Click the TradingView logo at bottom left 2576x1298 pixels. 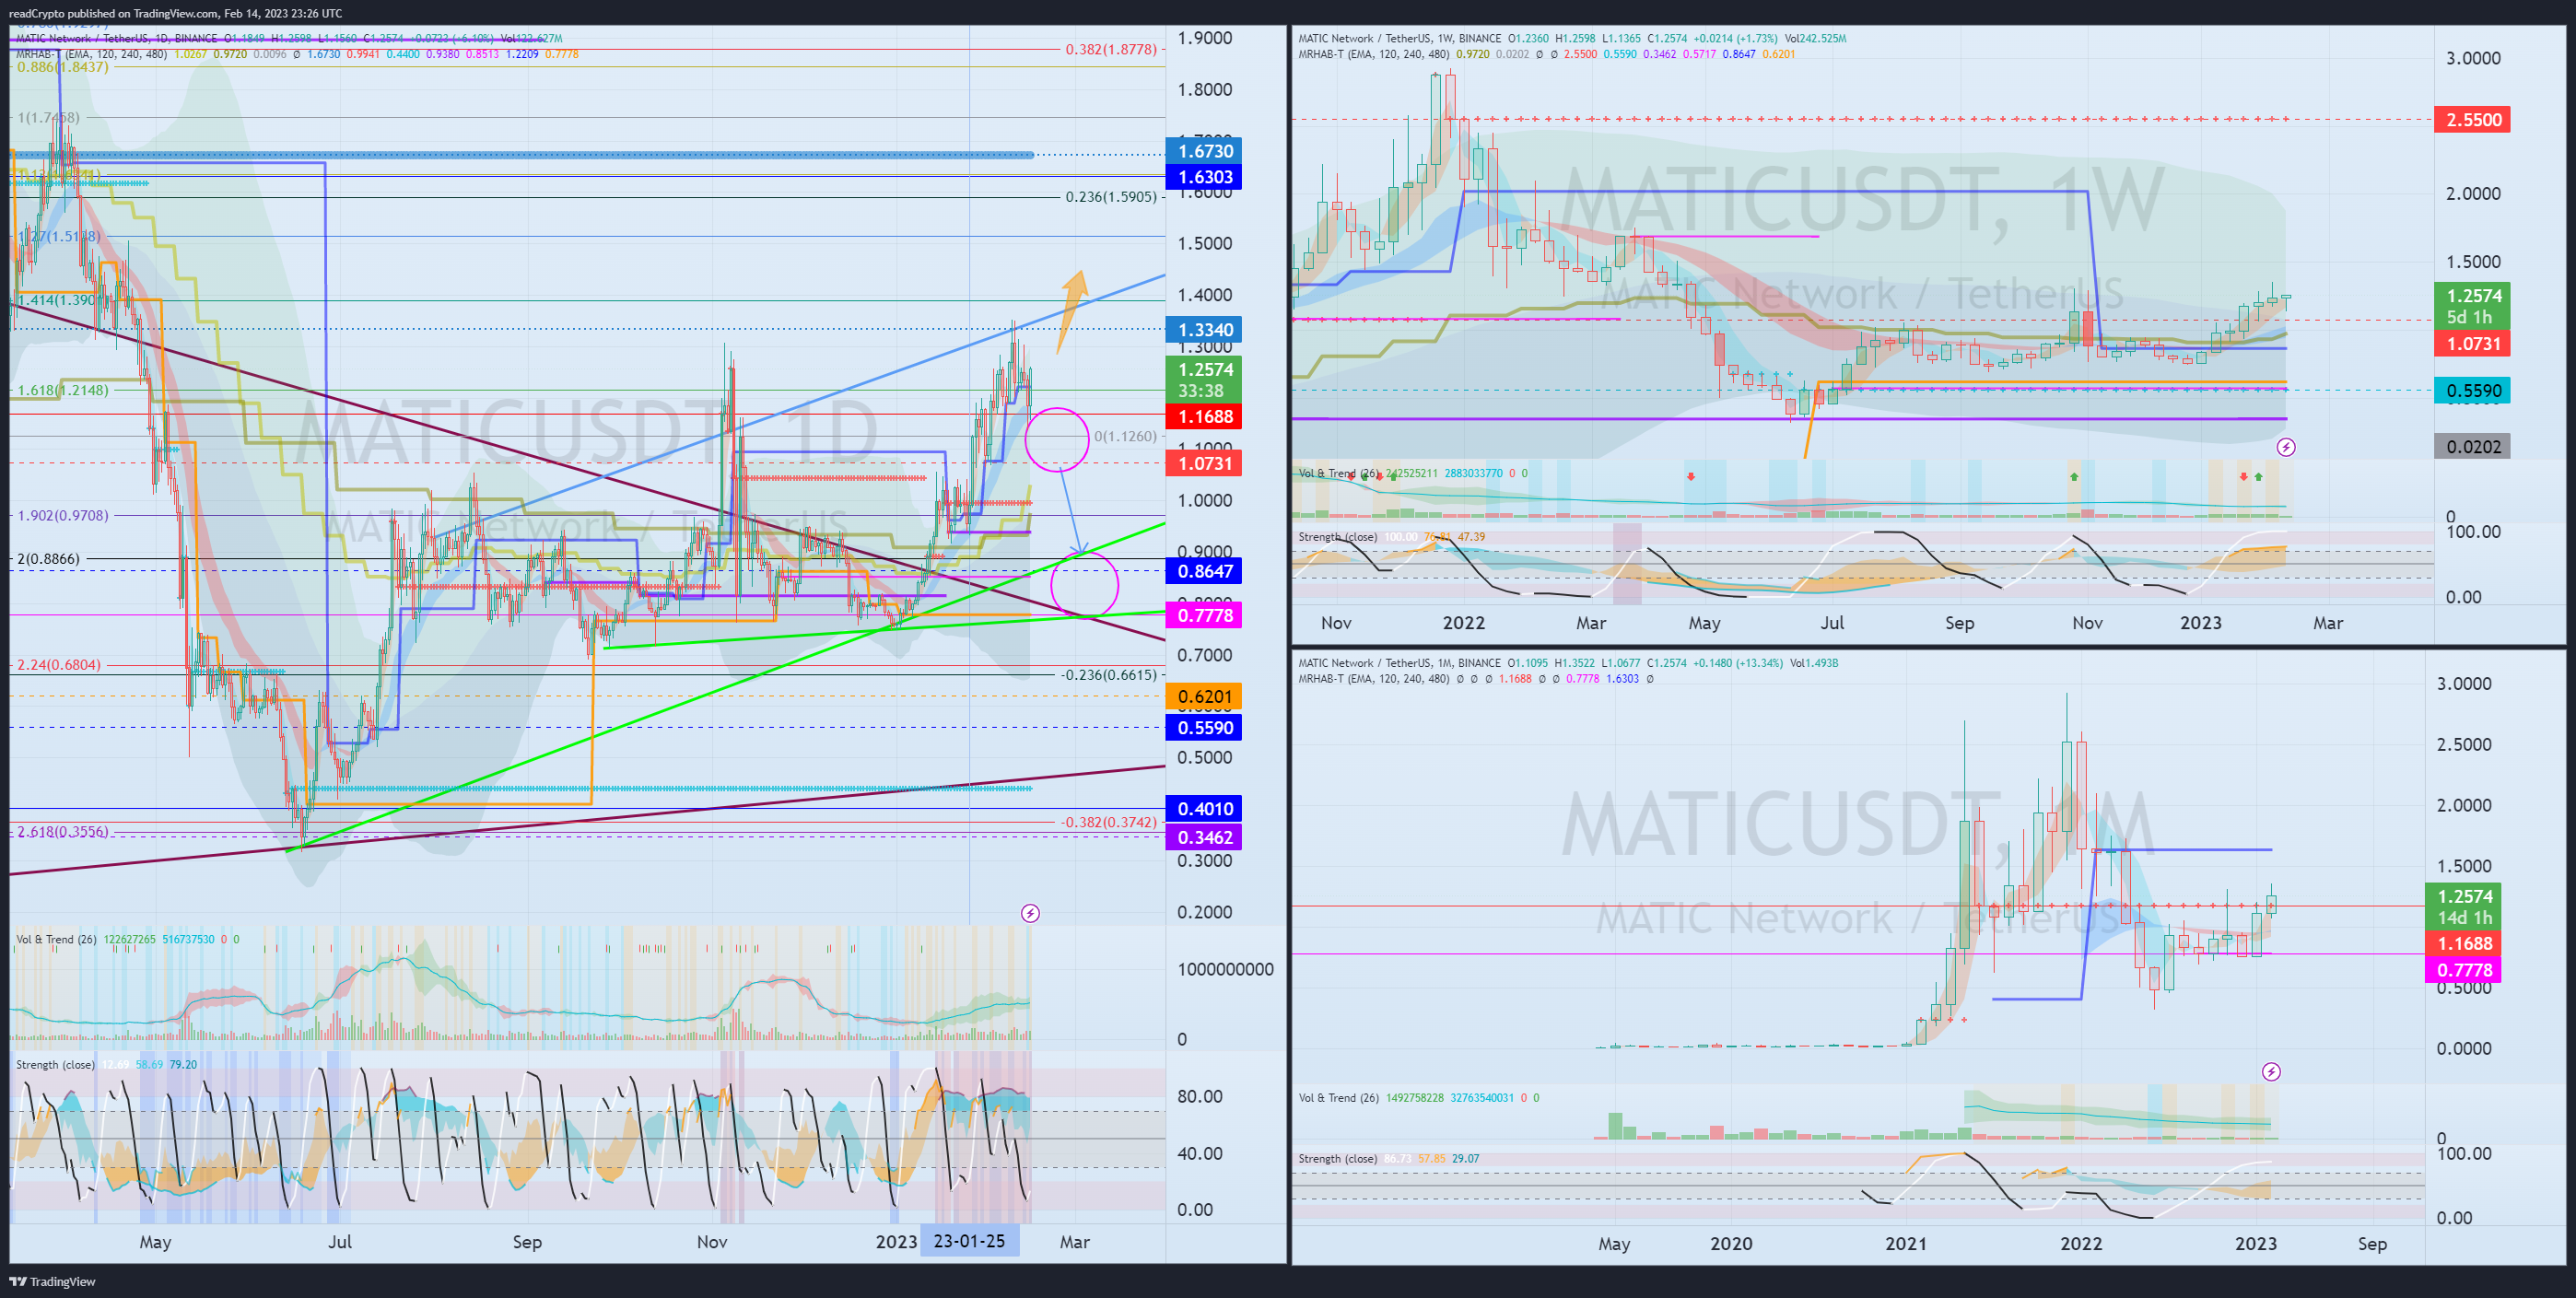pyautogui.click(x=52, y=1281)
